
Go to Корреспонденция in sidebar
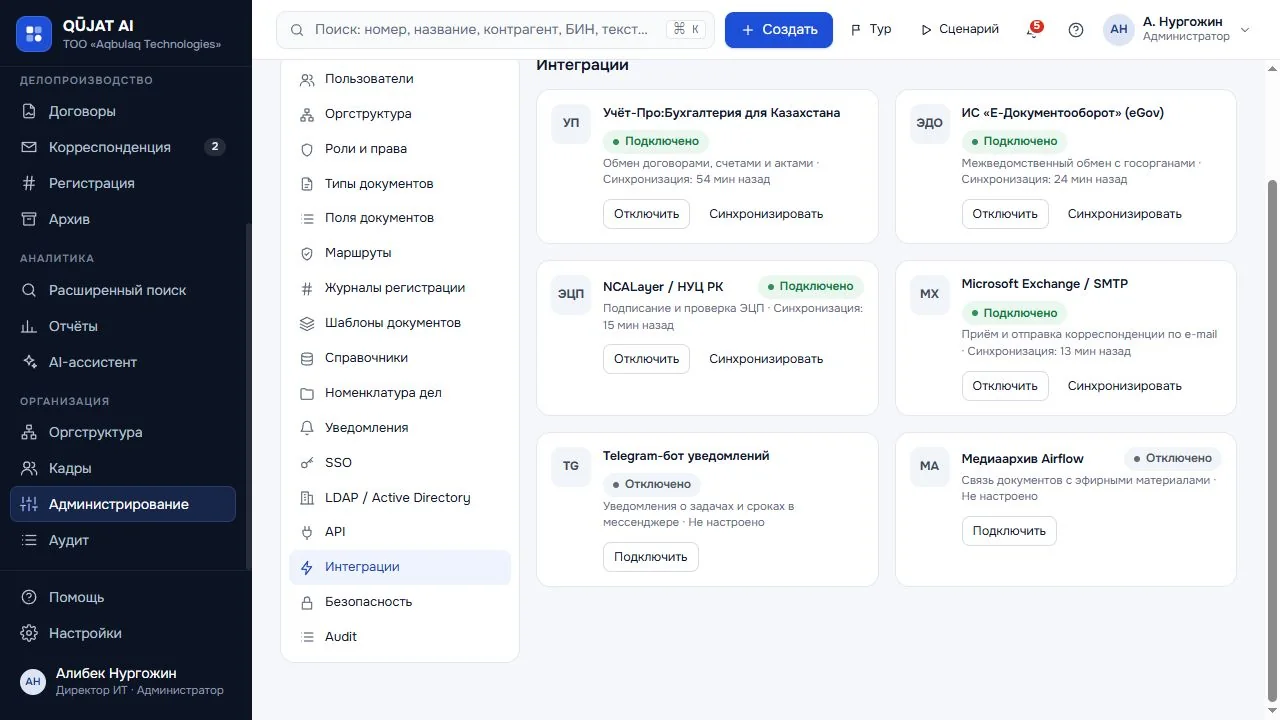point(123,147)
